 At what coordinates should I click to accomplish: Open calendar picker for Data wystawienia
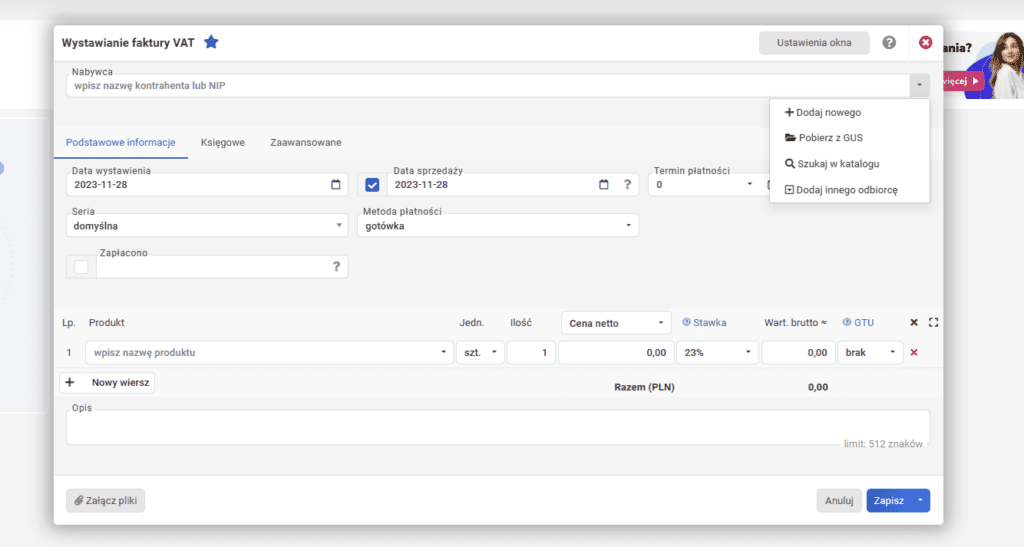click(x=335, y=185)
